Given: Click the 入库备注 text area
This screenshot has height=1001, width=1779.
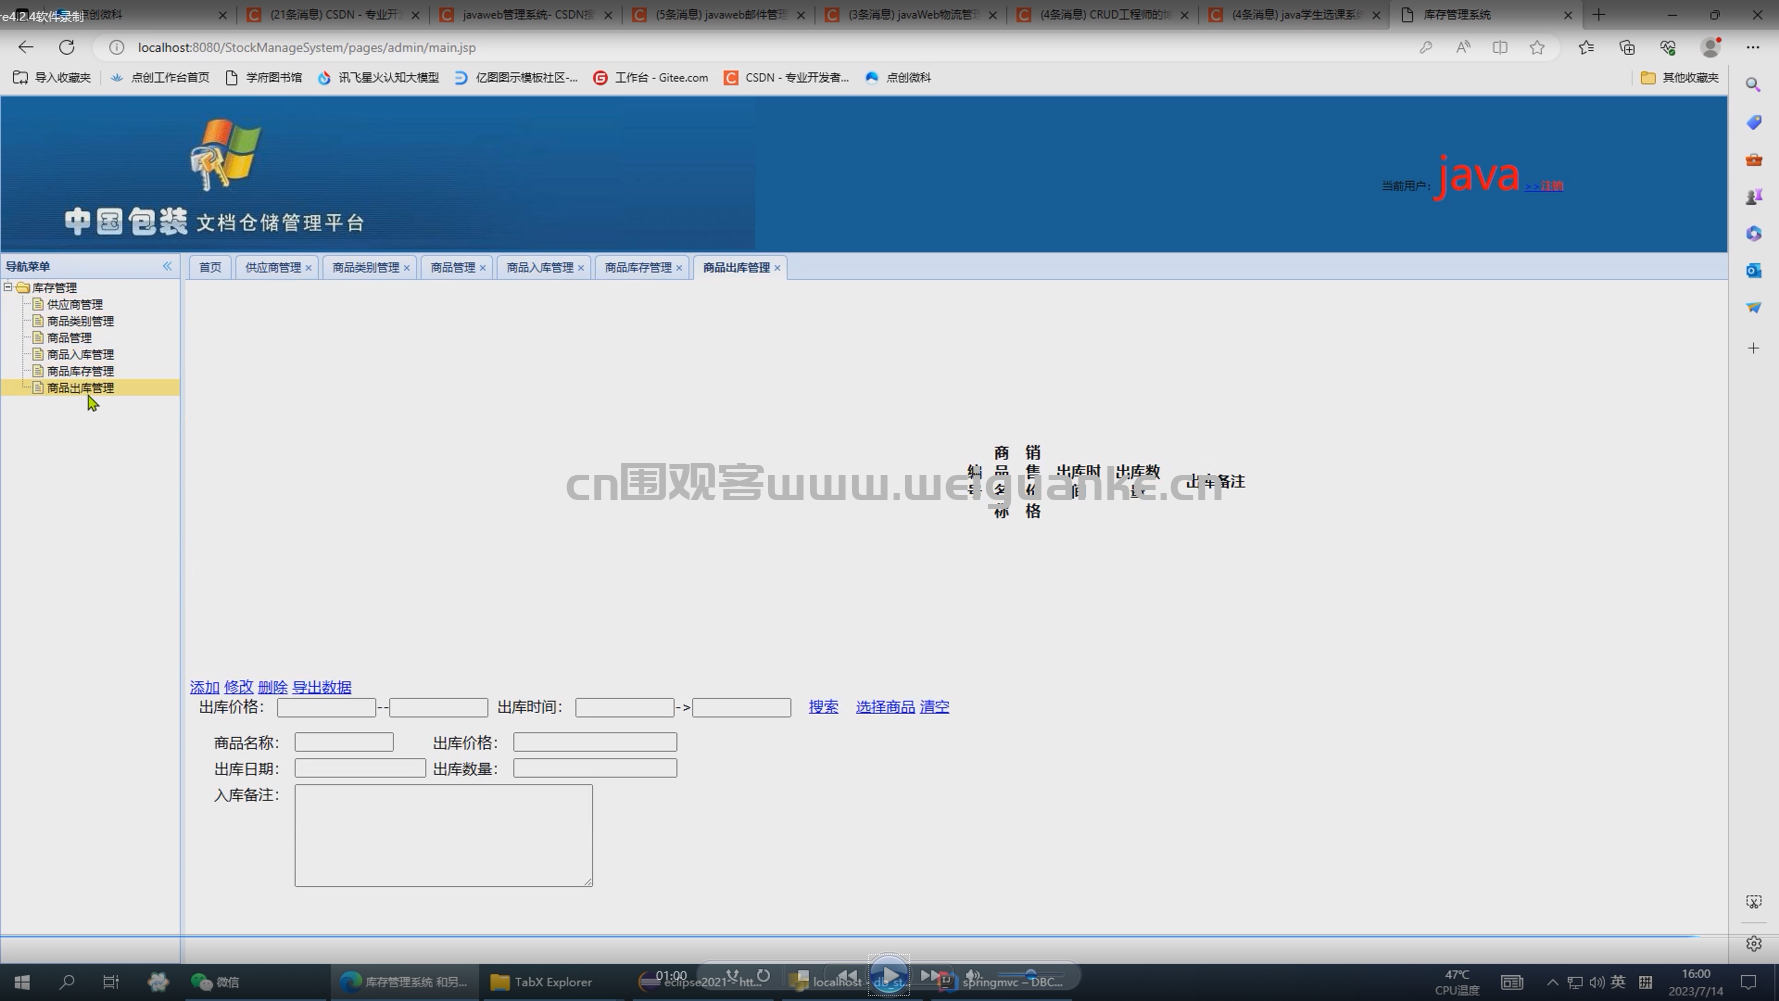Looking at the screenshot, I should tap(443, 835).
